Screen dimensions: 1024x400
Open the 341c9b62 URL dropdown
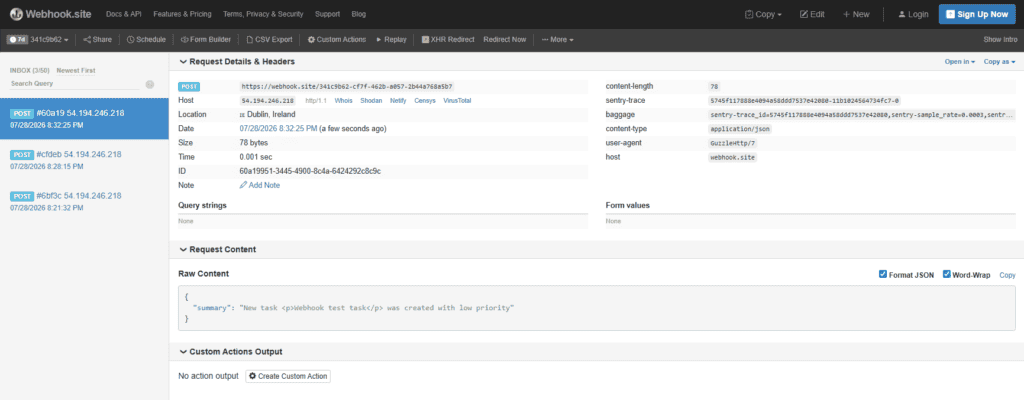(x=50, y=39)
